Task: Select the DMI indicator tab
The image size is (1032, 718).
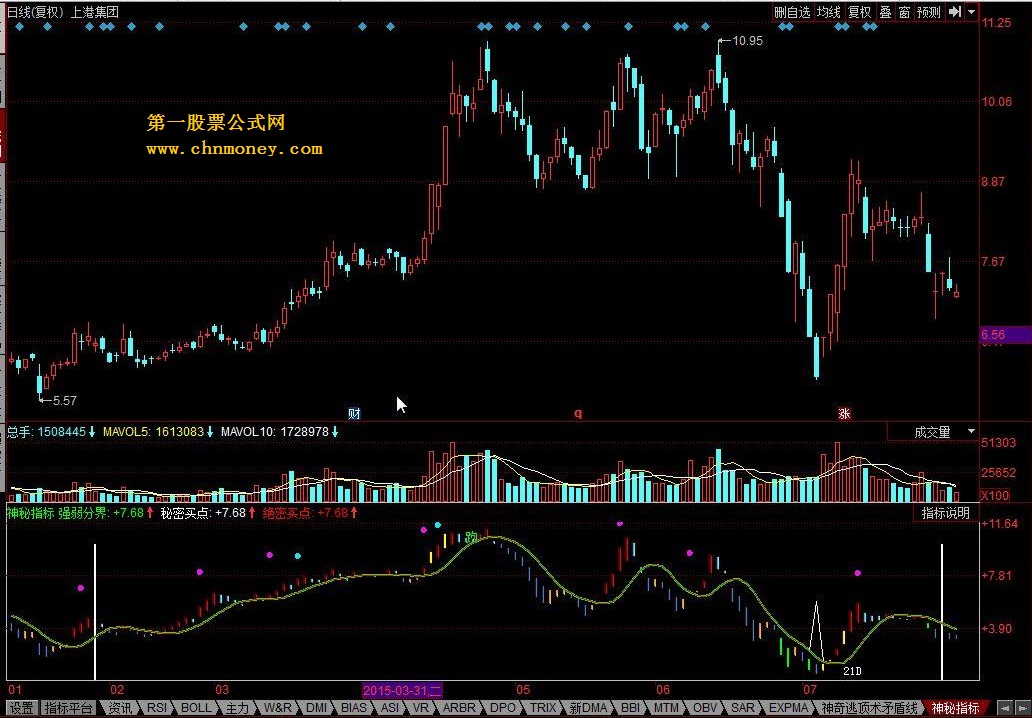Action: (317, 708)
